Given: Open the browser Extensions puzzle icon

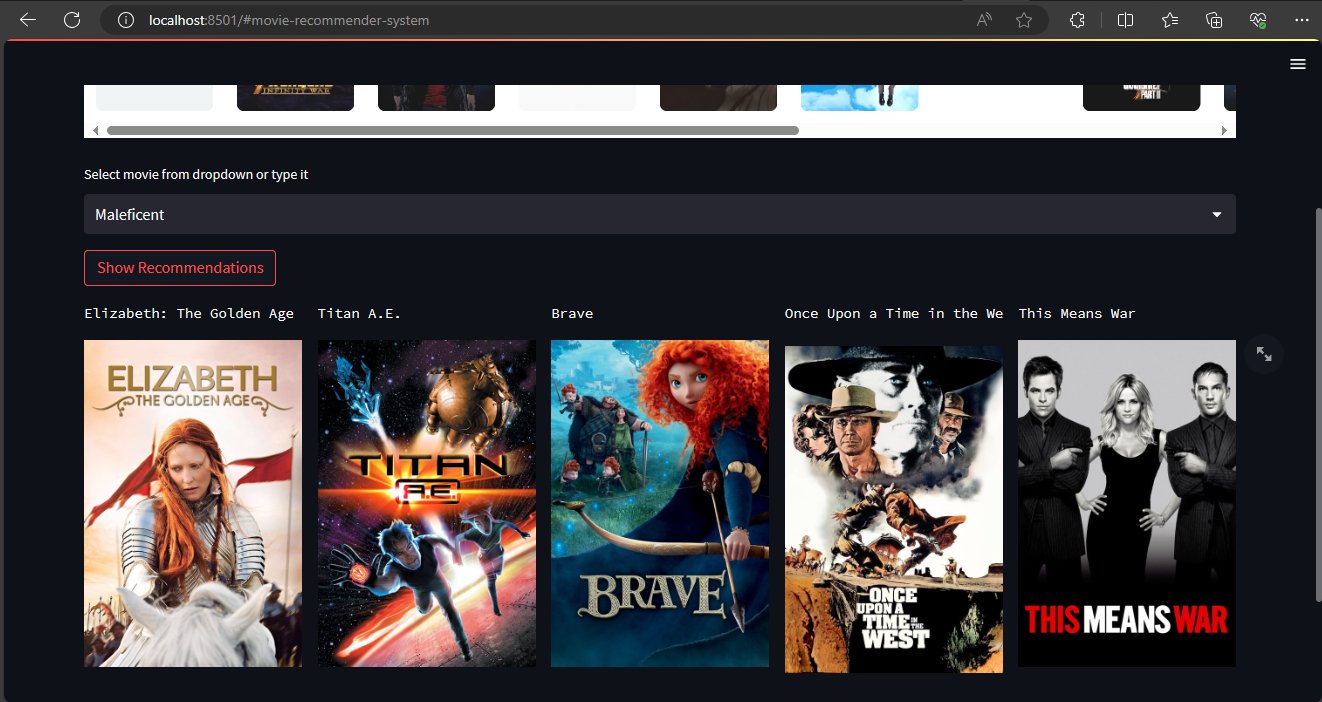Looking at the screenshot, I should pos(1077,20).
